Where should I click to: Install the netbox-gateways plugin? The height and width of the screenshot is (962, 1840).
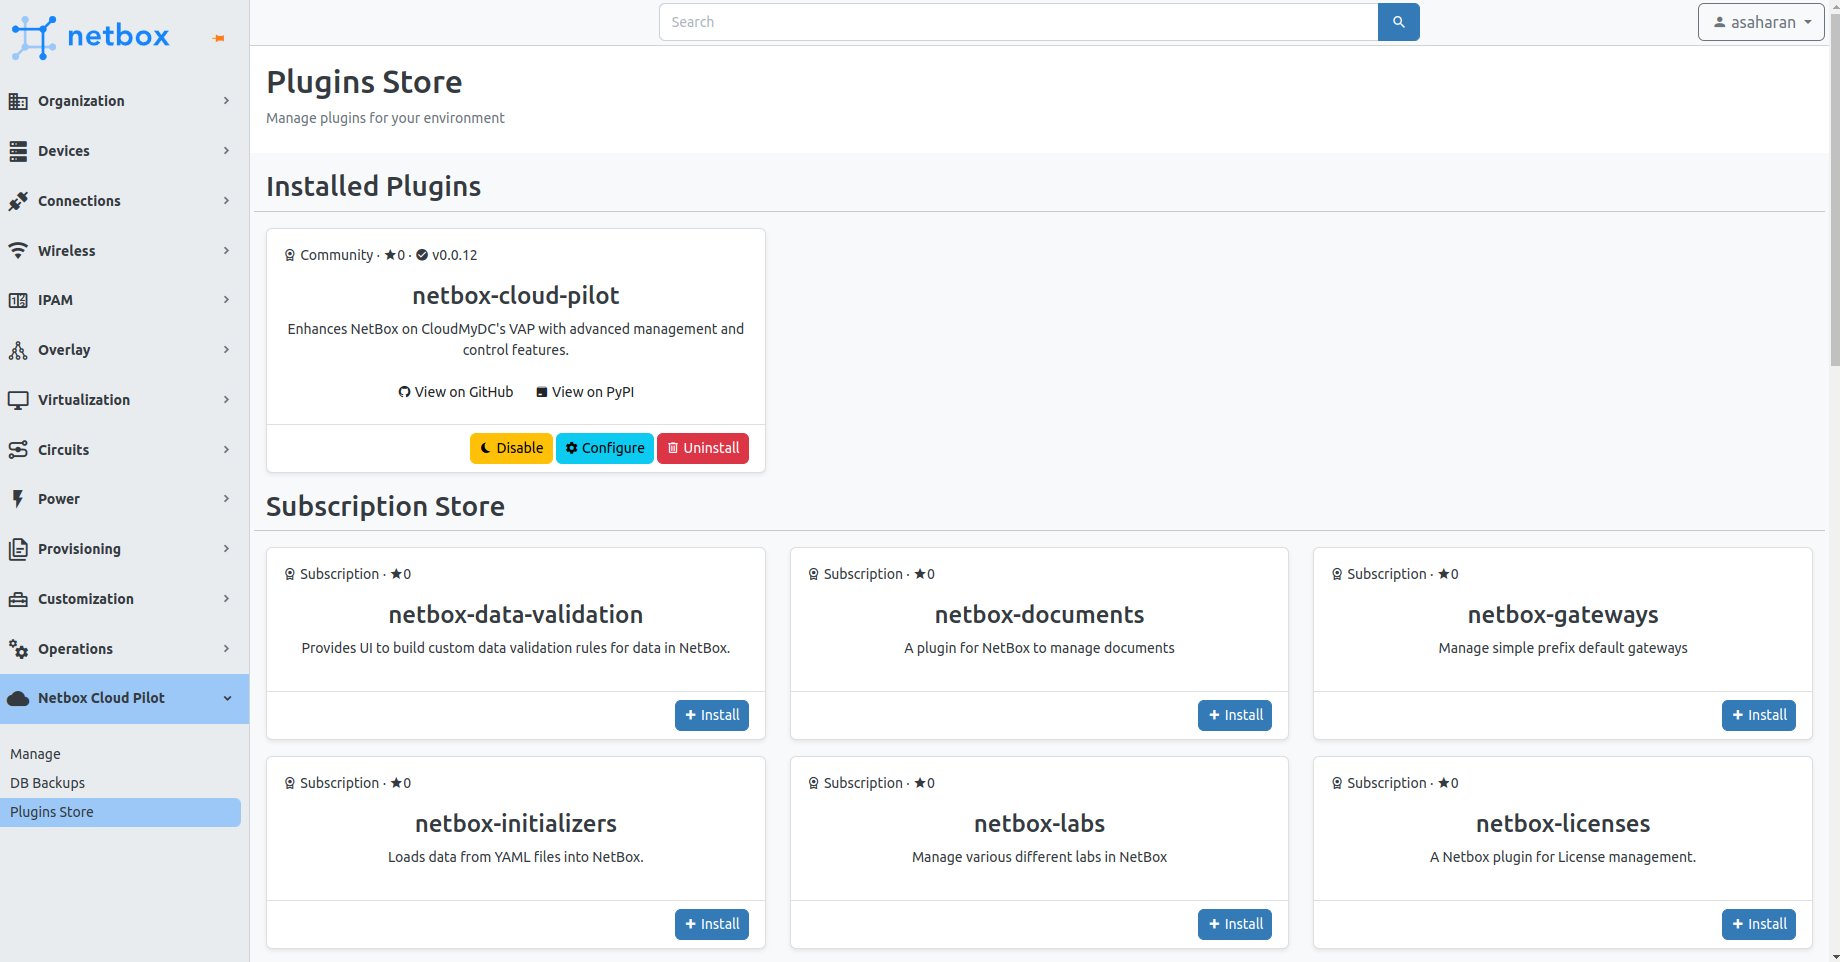[1759, 715]
